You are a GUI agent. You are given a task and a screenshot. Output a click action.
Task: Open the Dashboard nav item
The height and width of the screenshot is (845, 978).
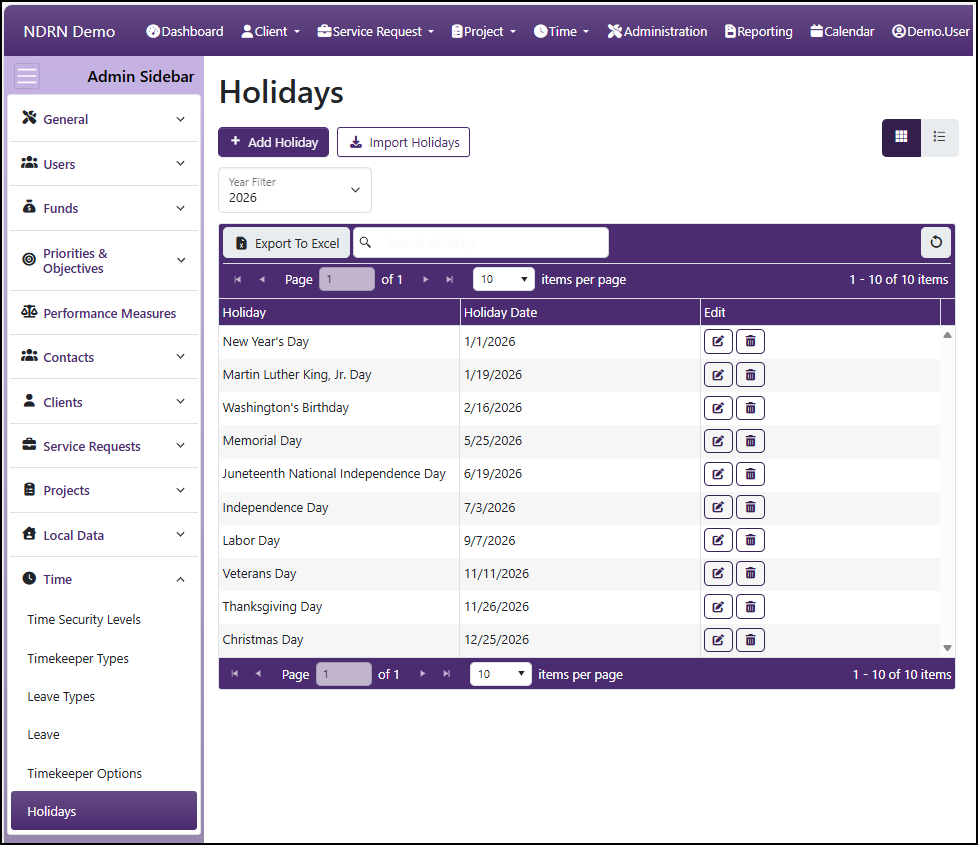185,31
